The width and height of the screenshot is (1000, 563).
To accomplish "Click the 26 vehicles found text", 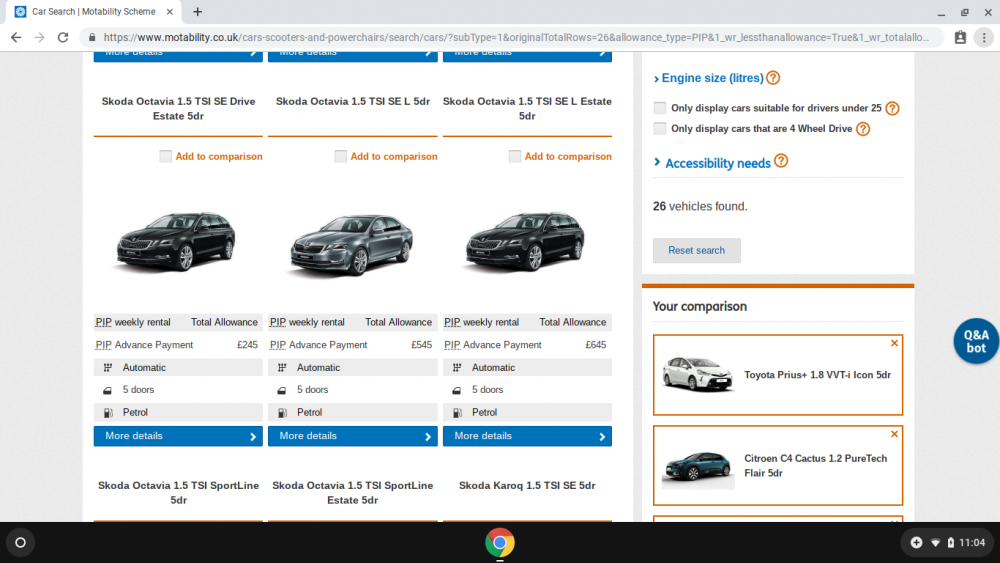I will (x=700, y=207).
